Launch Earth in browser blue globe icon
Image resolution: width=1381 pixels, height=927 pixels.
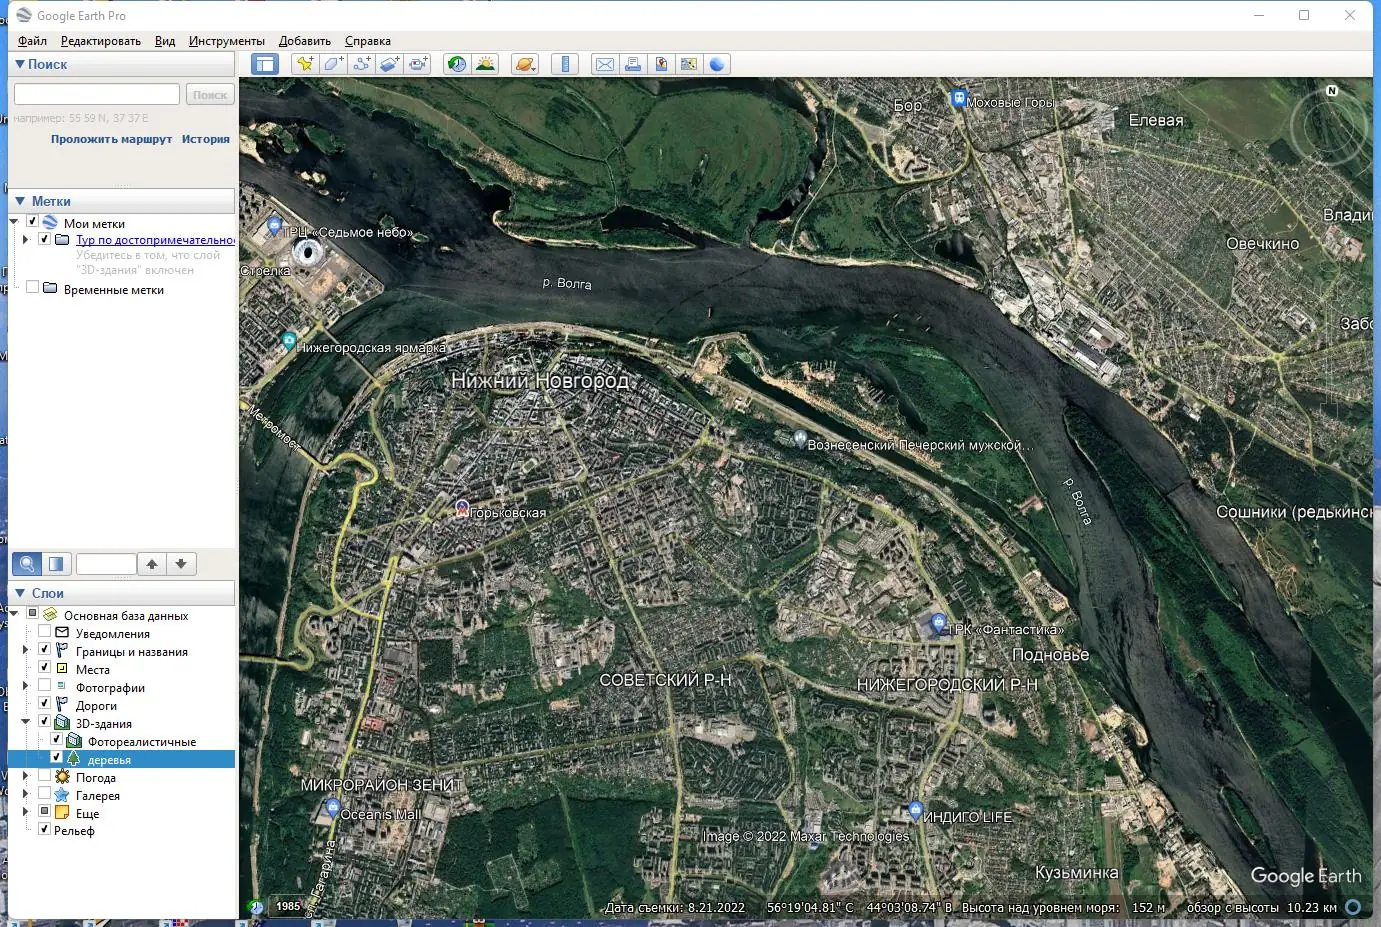coord(717,64)
